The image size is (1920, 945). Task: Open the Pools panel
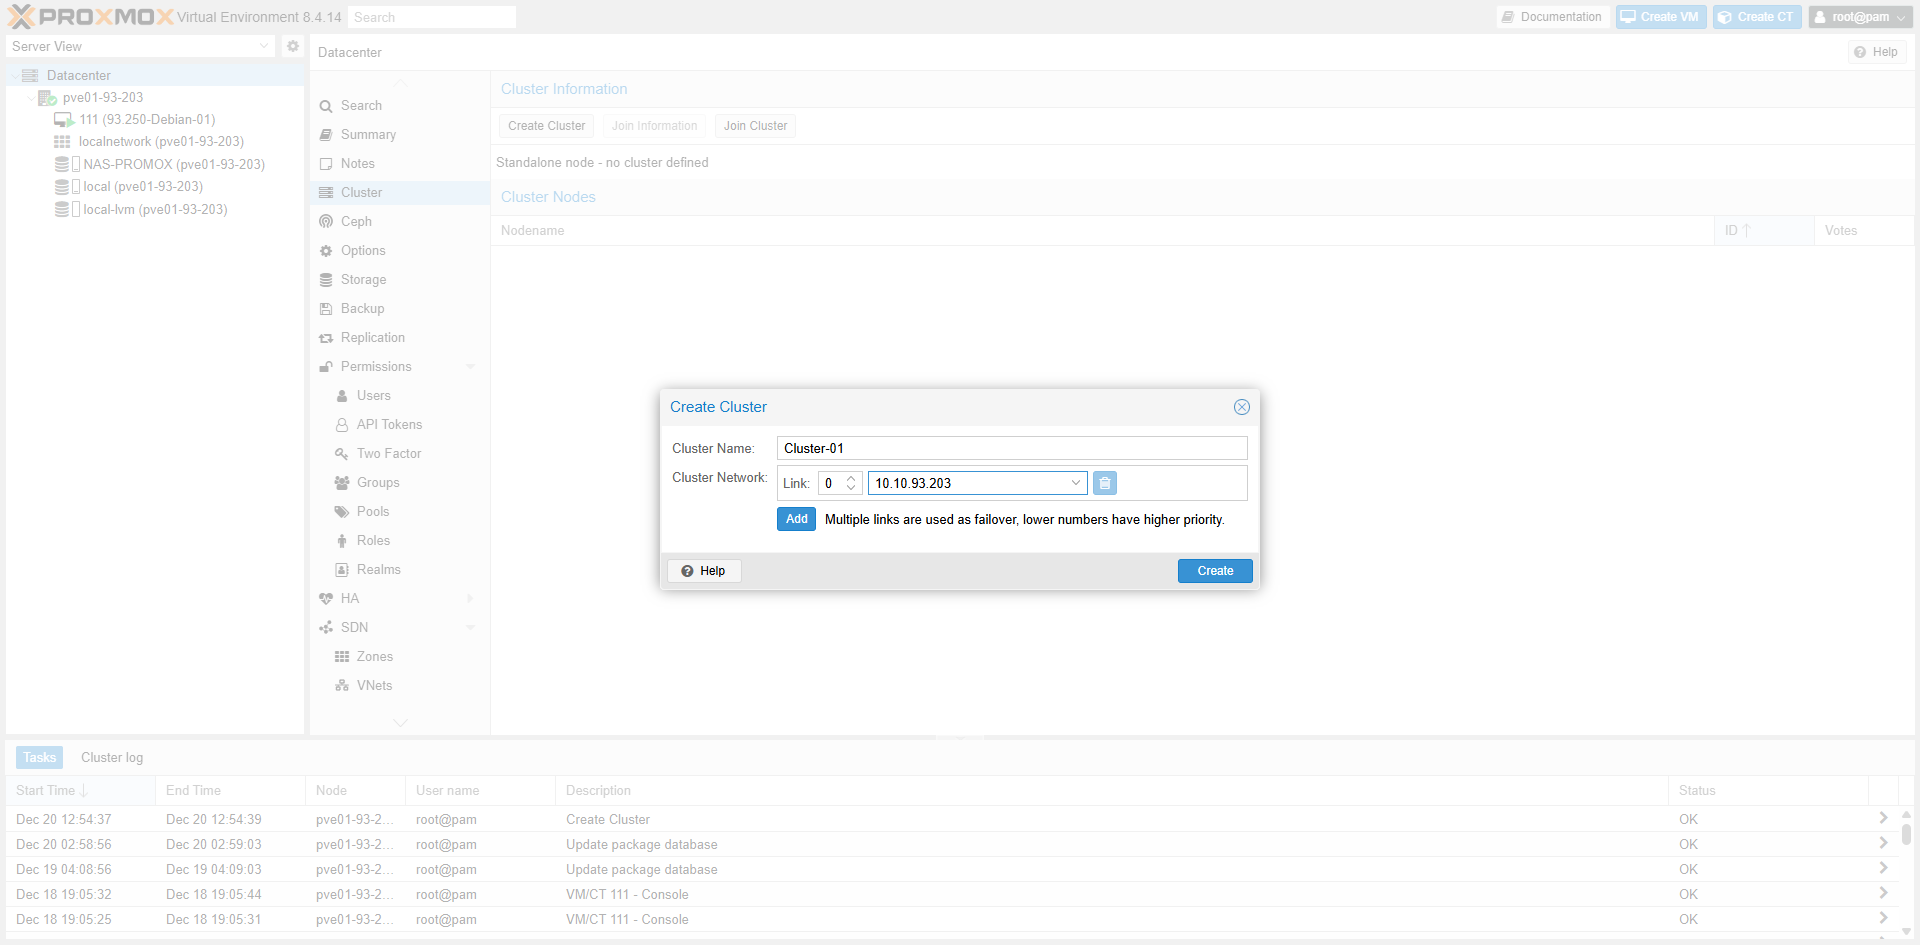[x=374, y=511]
